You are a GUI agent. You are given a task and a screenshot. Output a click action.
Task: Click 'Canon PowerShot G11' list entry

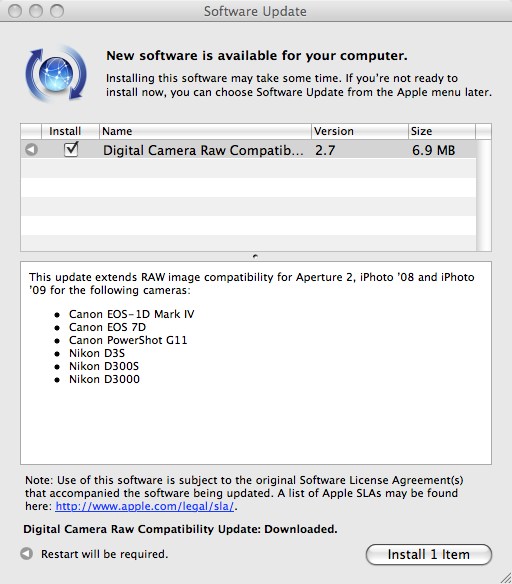pos(128,340)
